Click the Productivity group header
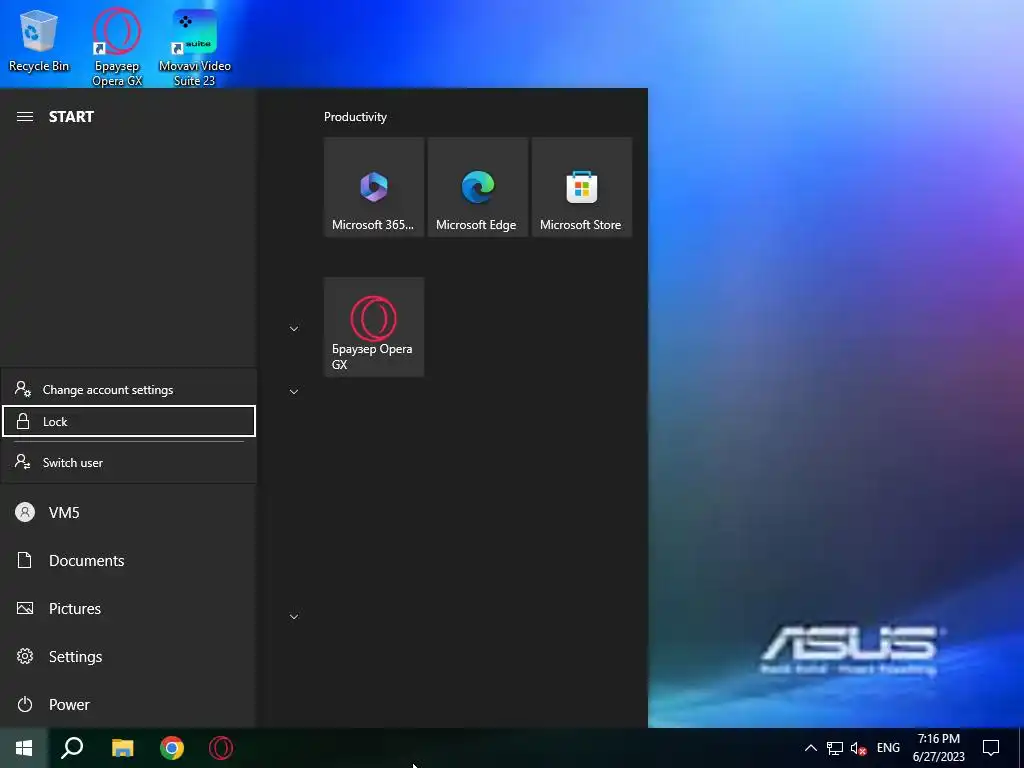The width and height of the screenshot is (1024, 768). [355, 117]
